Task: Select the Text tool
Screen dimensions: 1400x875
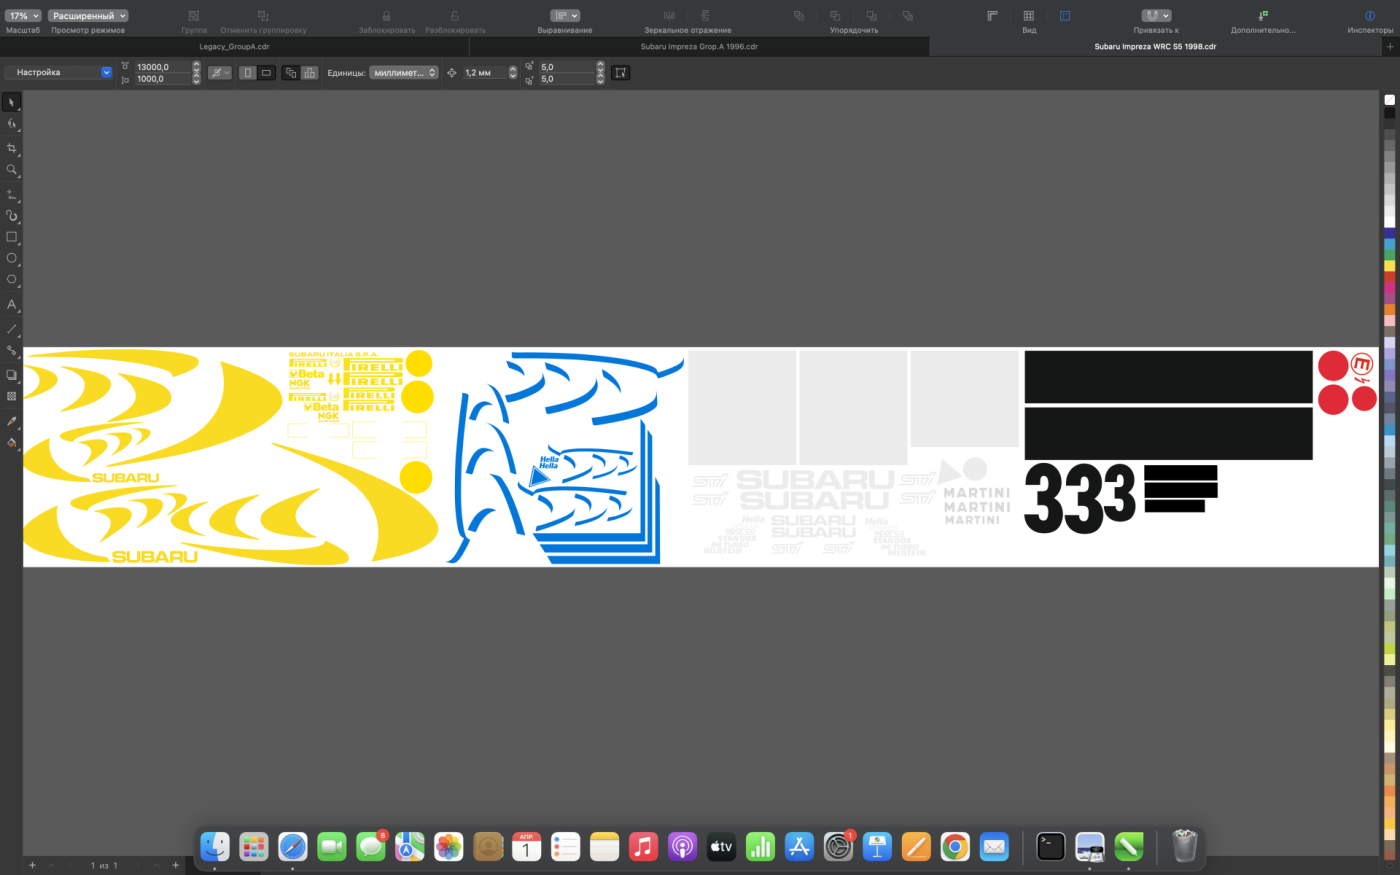Action: (x=12, y=305)
